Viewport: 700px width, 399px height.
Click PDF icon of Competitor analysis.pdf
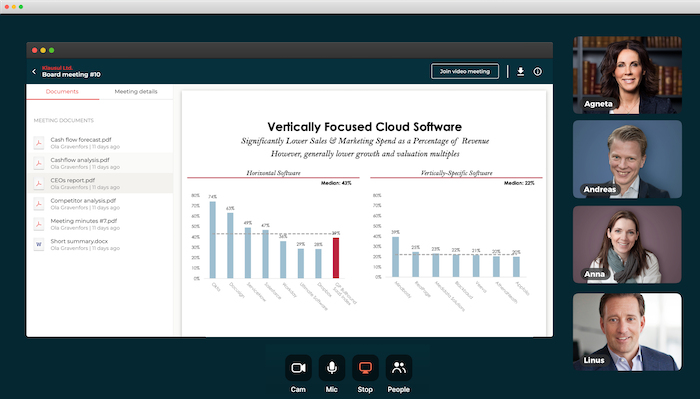39,204
